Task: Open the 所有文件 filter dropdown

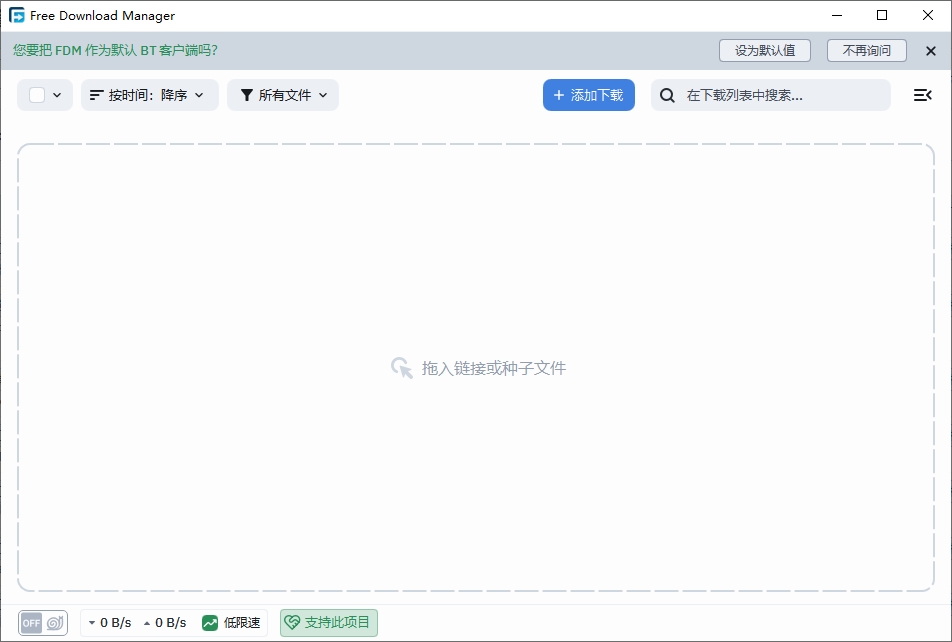Action: (x=283, y=95)
